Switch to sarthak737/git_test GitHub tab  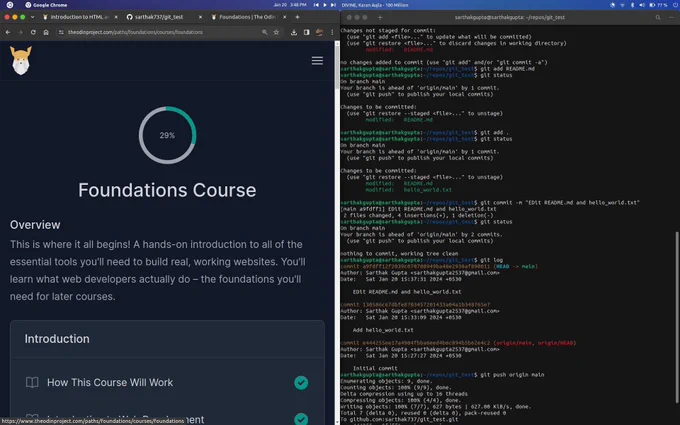tap(163, 17)
